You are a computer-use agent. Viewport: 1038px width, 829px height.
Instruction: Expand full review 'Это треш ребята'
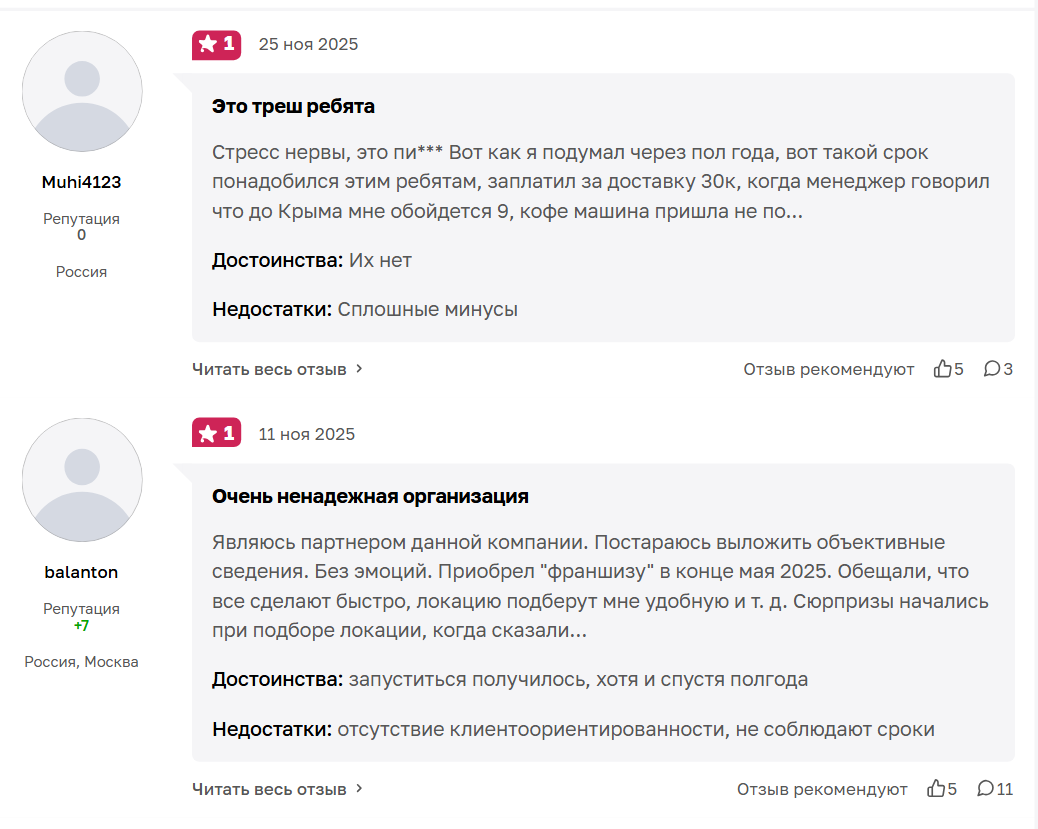[x=277, y=369]
